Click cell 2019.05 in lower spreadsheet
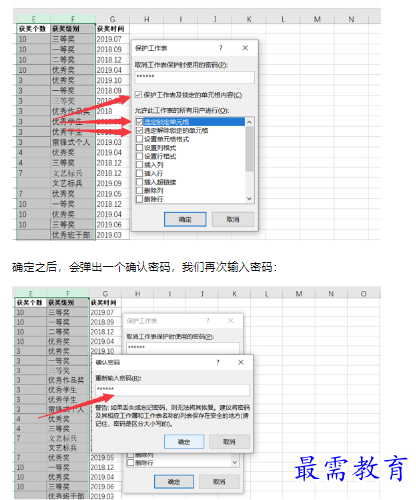The width and height of the screenshot is (416, 500). [x=105, y=458]
